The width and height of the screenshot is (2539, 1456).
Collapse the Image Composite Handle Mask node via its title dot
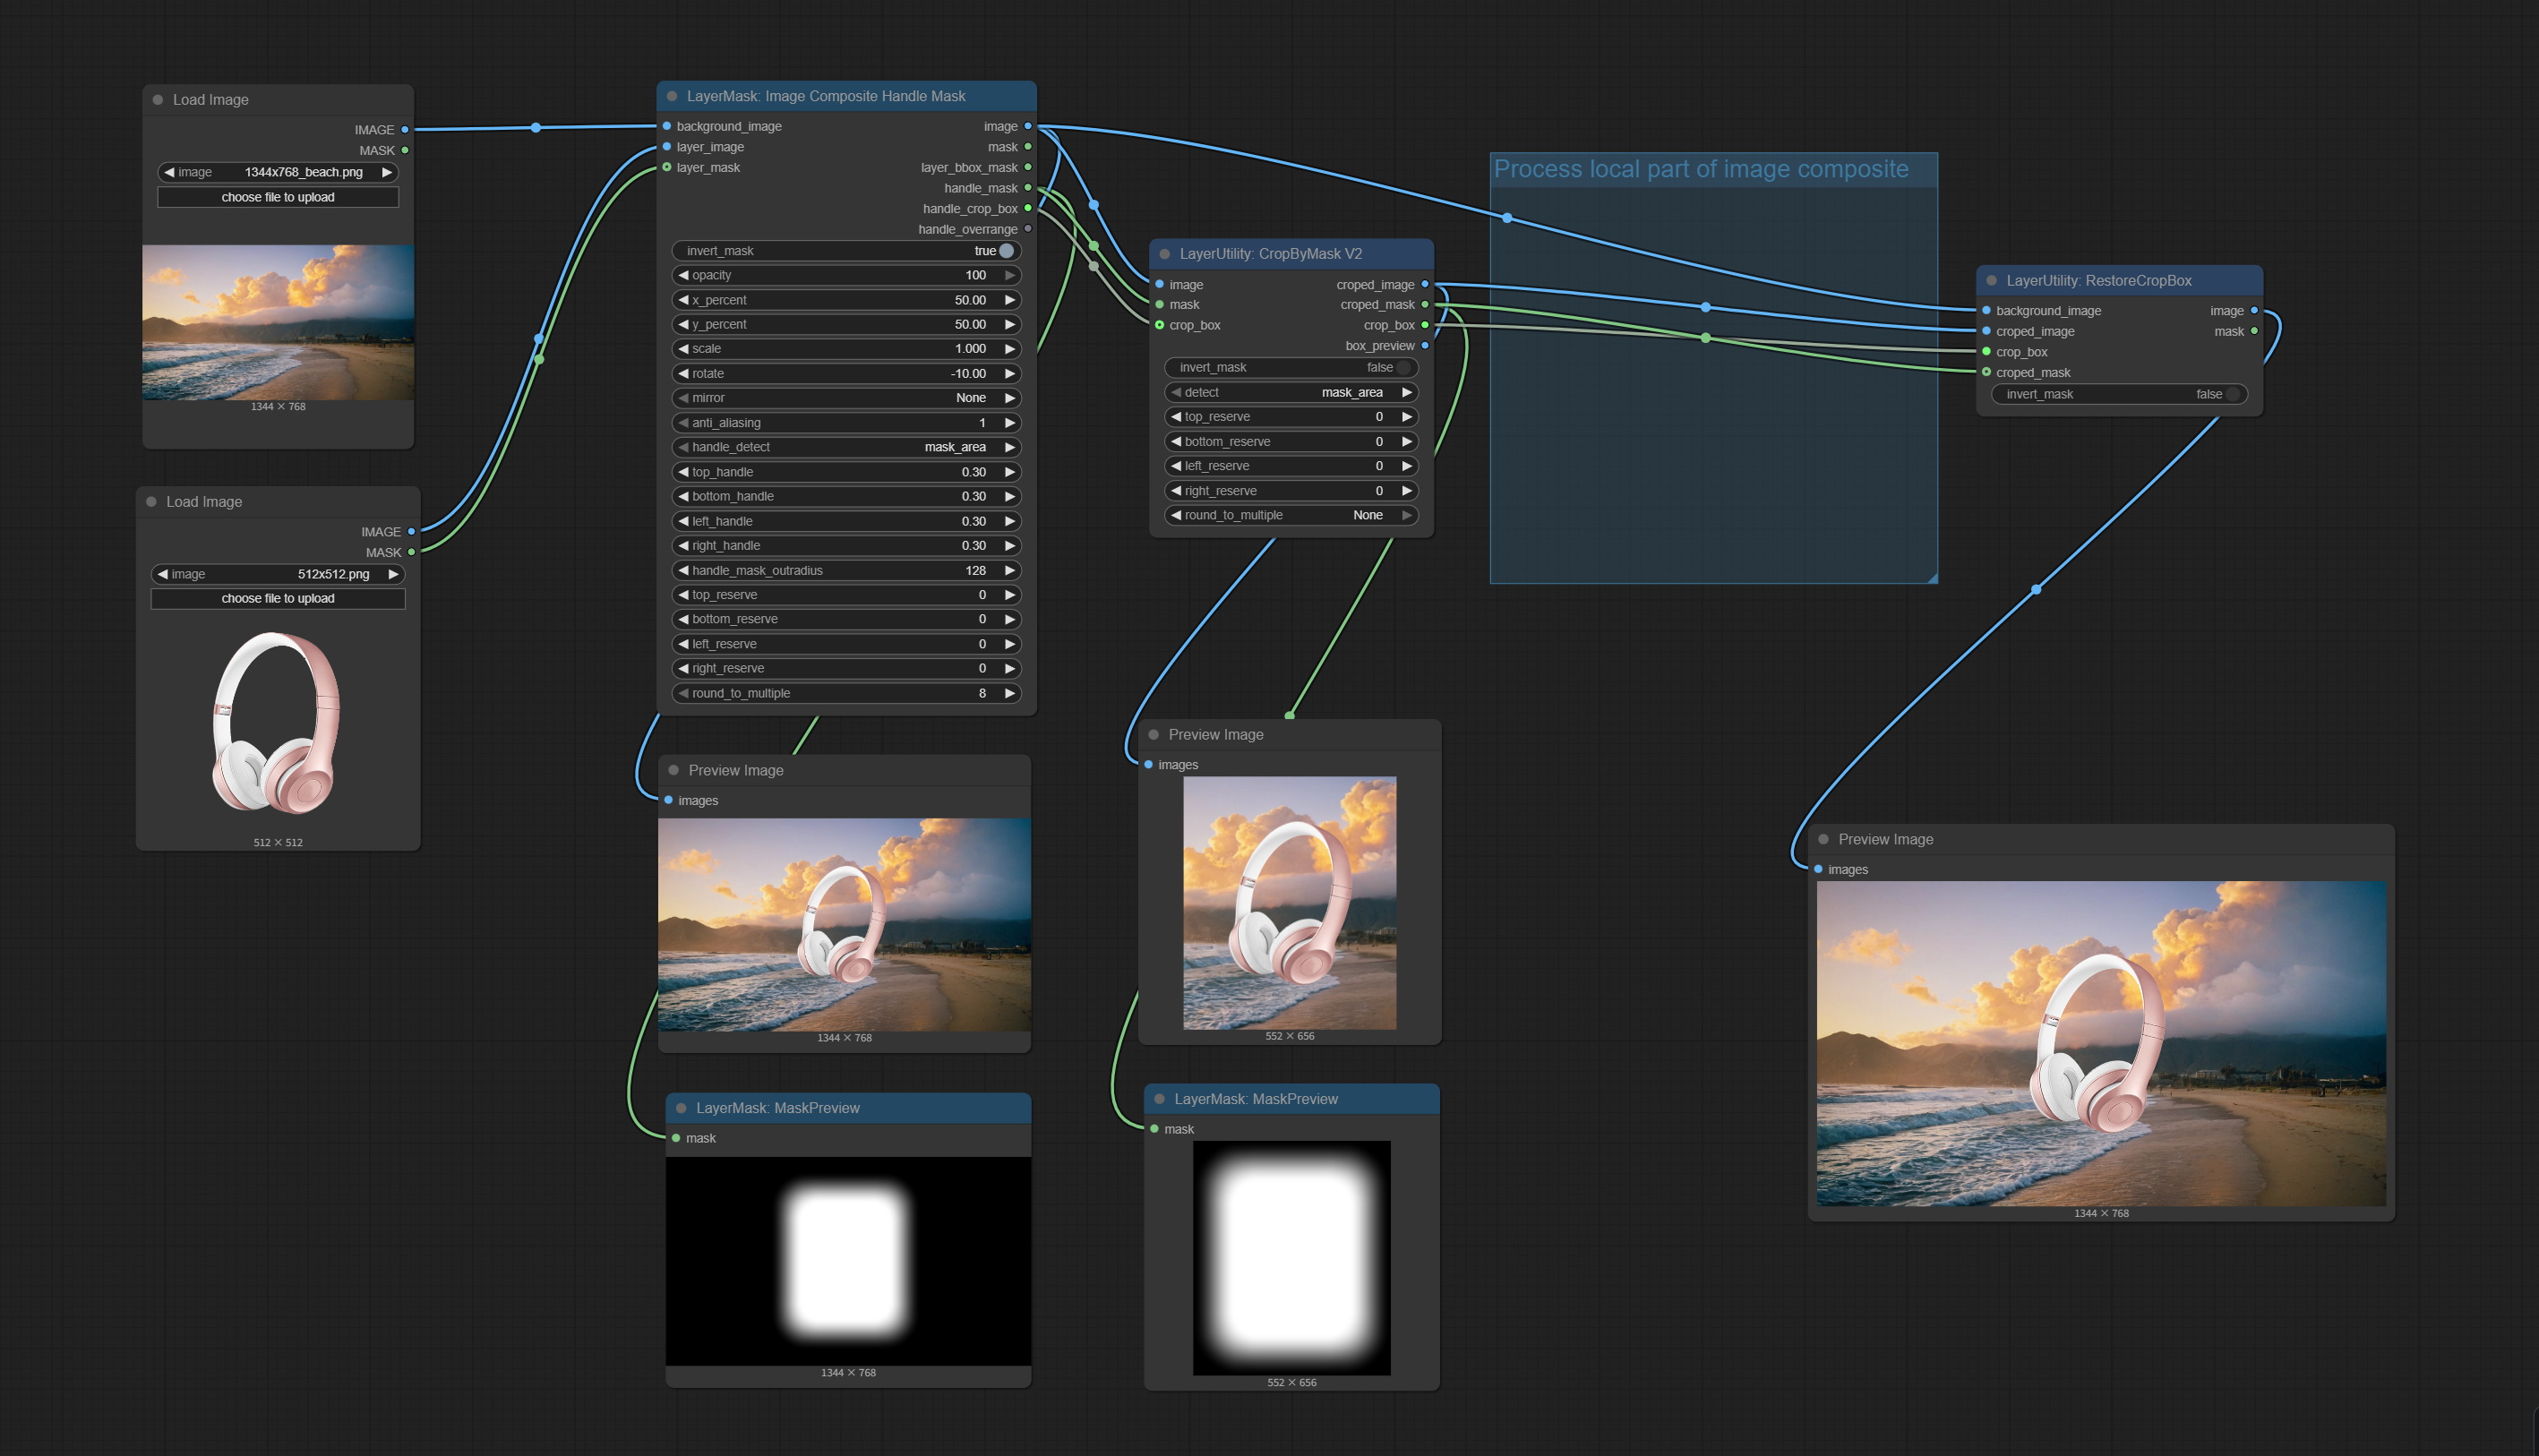tap(672, 96)
